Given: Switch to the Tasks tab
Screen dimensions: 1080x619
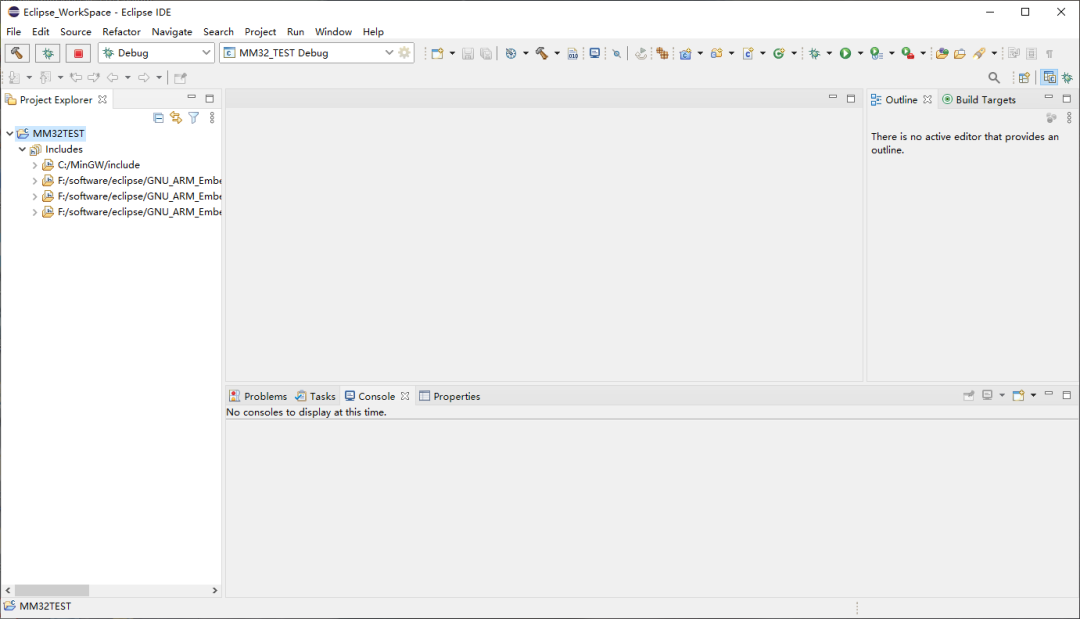Looking at the screenshot, I should click(315, 396).
